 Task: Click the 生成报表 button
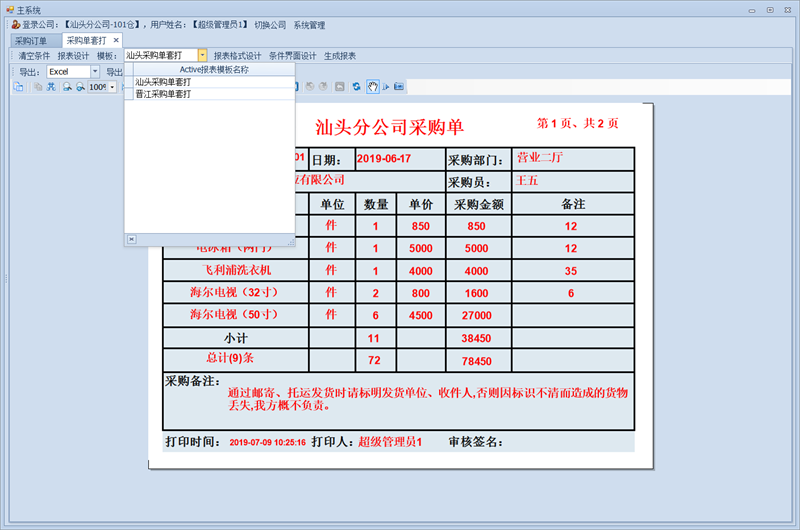pyautogui.click(x=340, y=56)
